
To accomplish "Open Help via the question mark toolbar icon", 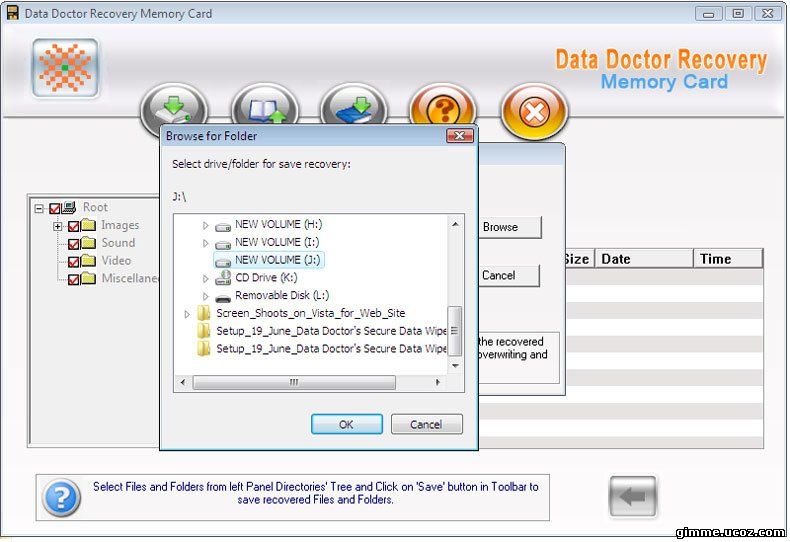I will coord(443,106).
